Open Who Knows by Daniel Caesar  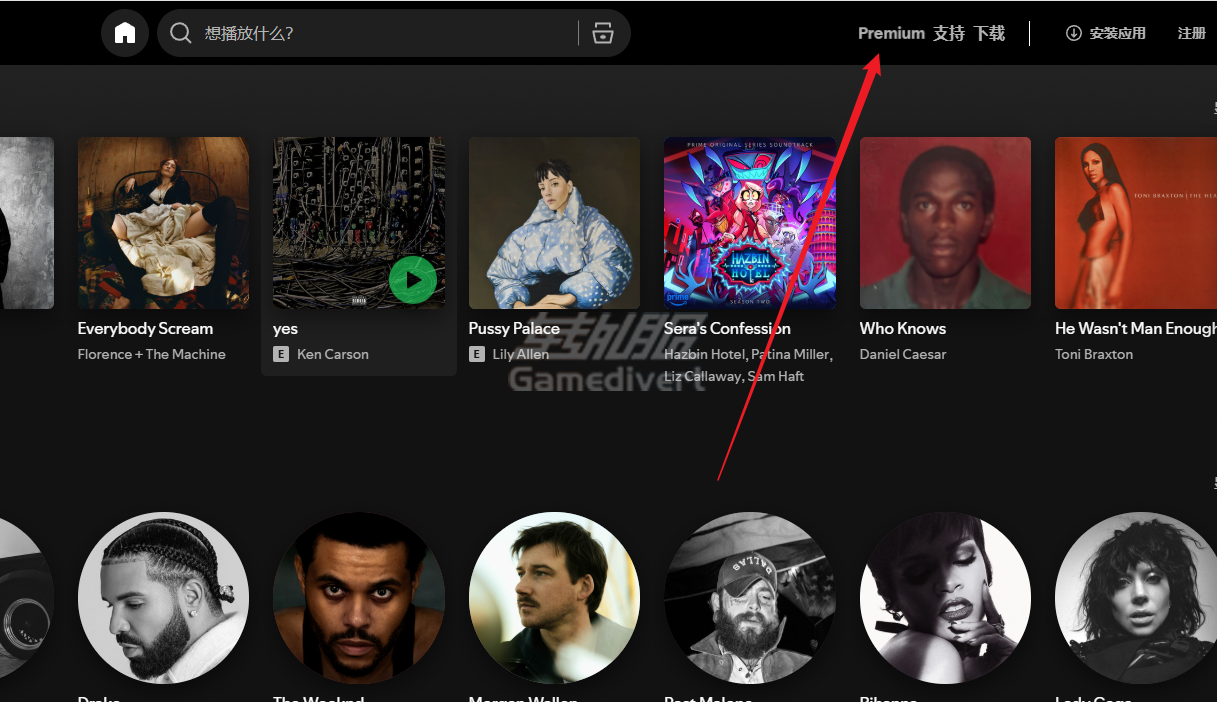[944, 222]
